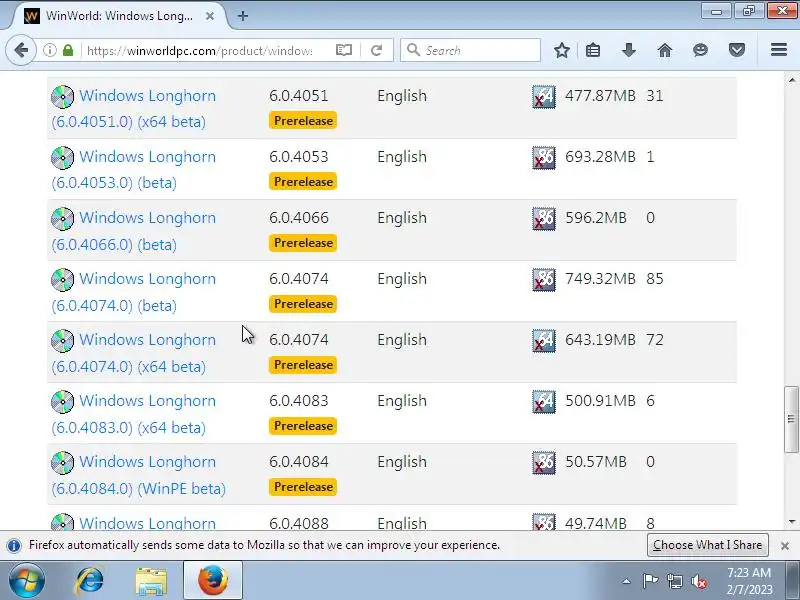
Task: Click the 6.0.4088 version text
Action: (x=298, y=523)
